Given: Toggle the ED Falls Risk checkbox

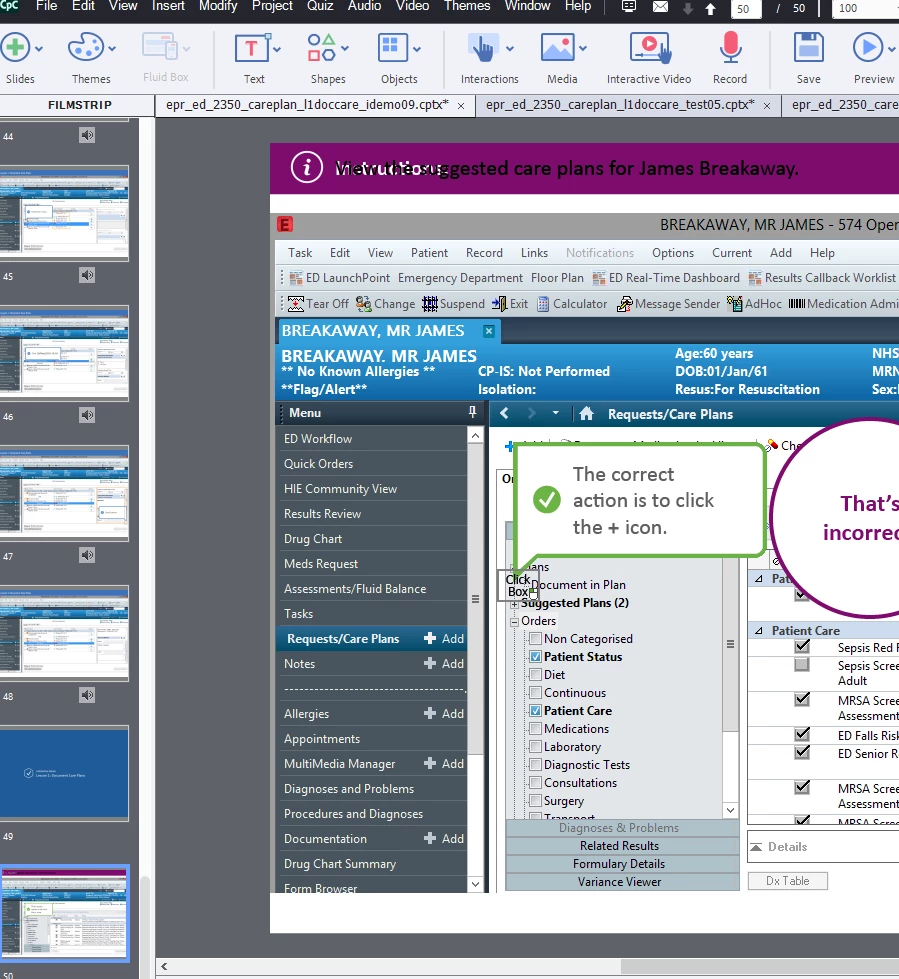Looking at the screenshot, I should [x=802, y=734].
